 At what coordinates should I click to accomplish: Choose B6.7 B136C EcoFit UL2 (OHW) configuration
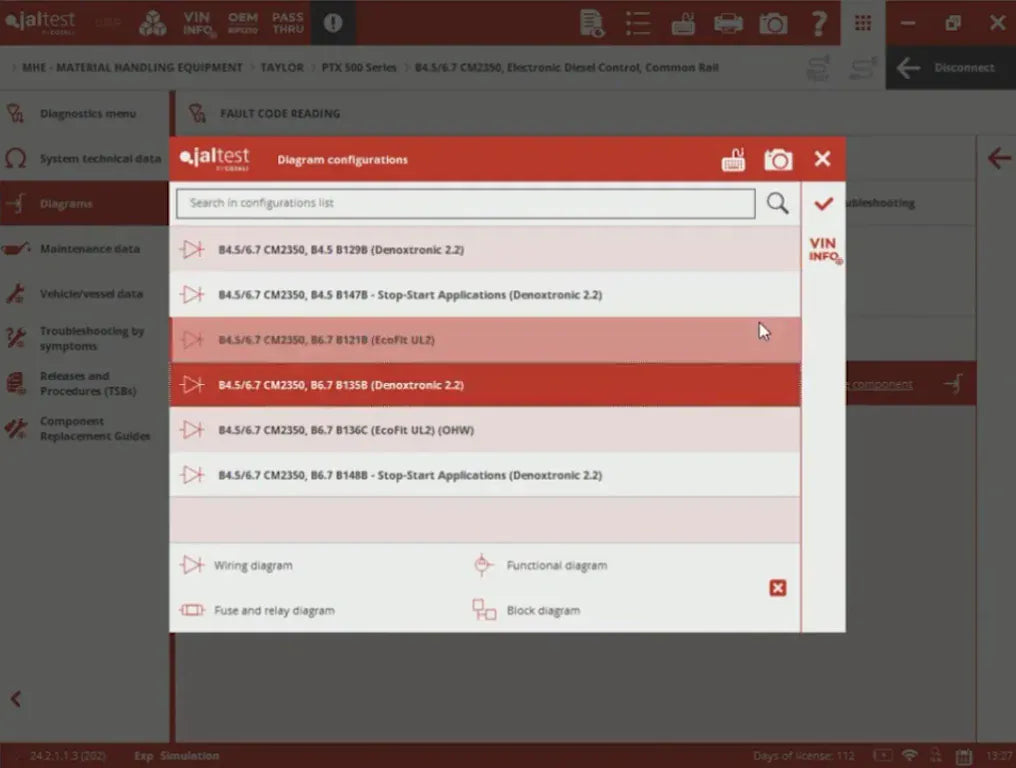tap(485, 430)
